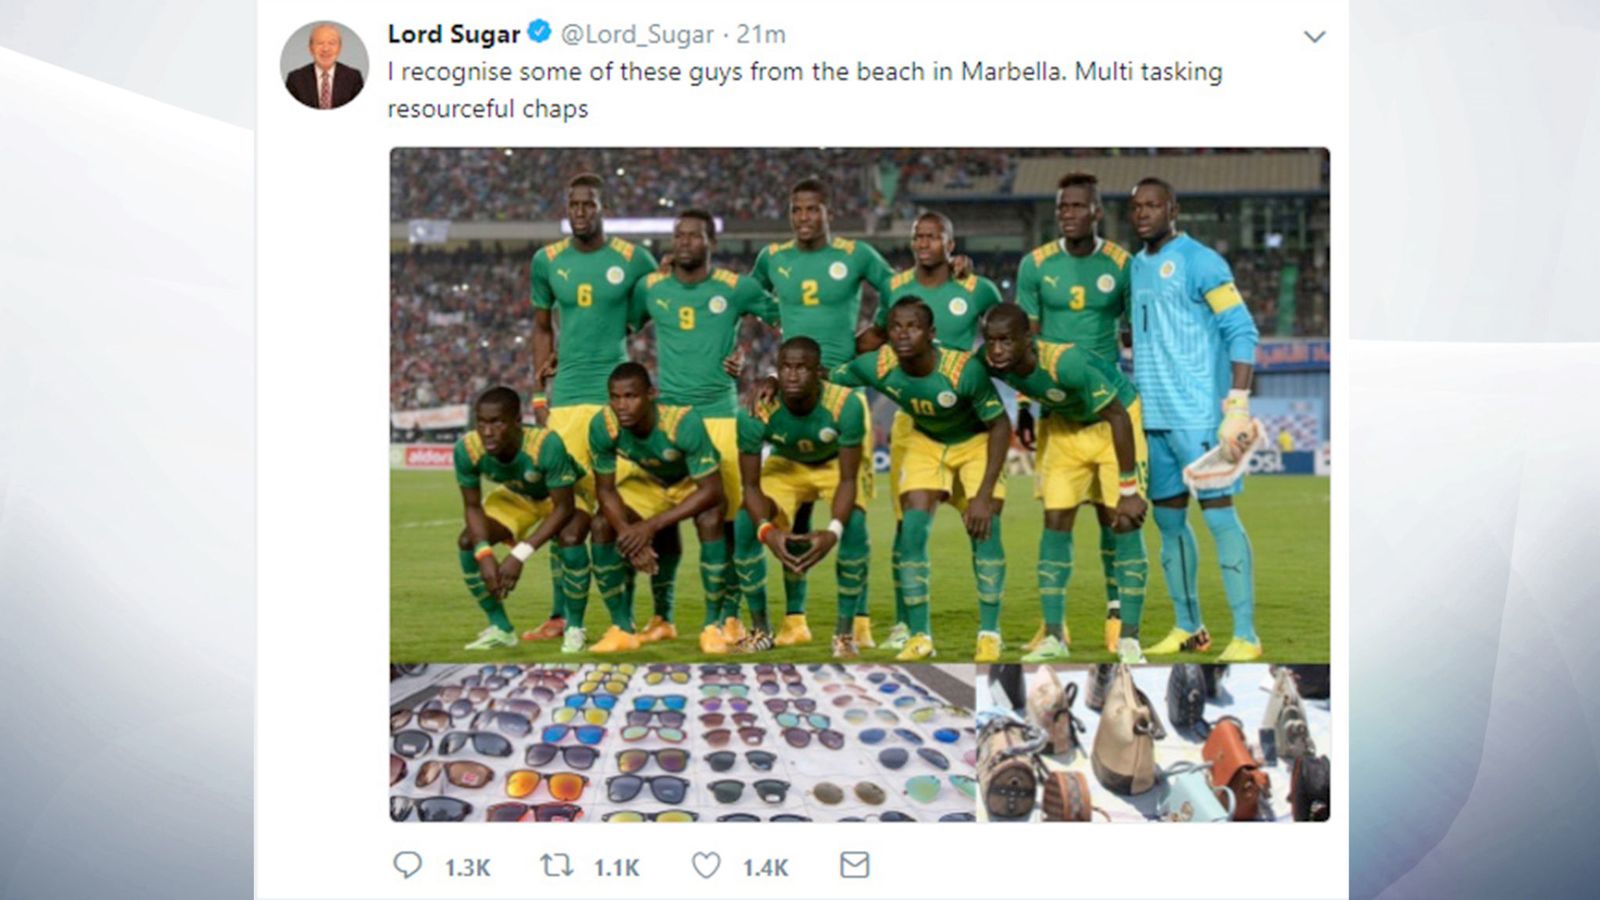Screen dimensions: 1600x900
Task: Click the 1.4K likes count
Action: [x=765, y=867]
